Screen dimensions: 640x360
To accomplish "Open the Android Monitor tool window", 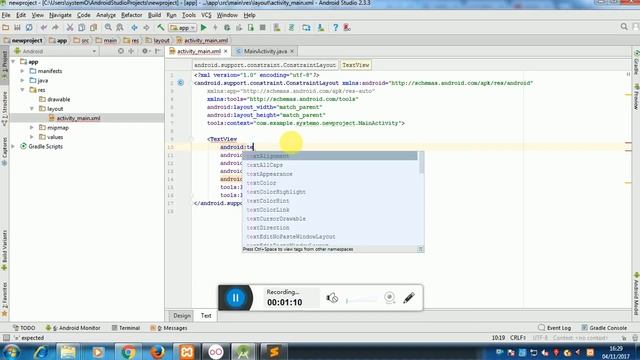I will tap(73, 328).
